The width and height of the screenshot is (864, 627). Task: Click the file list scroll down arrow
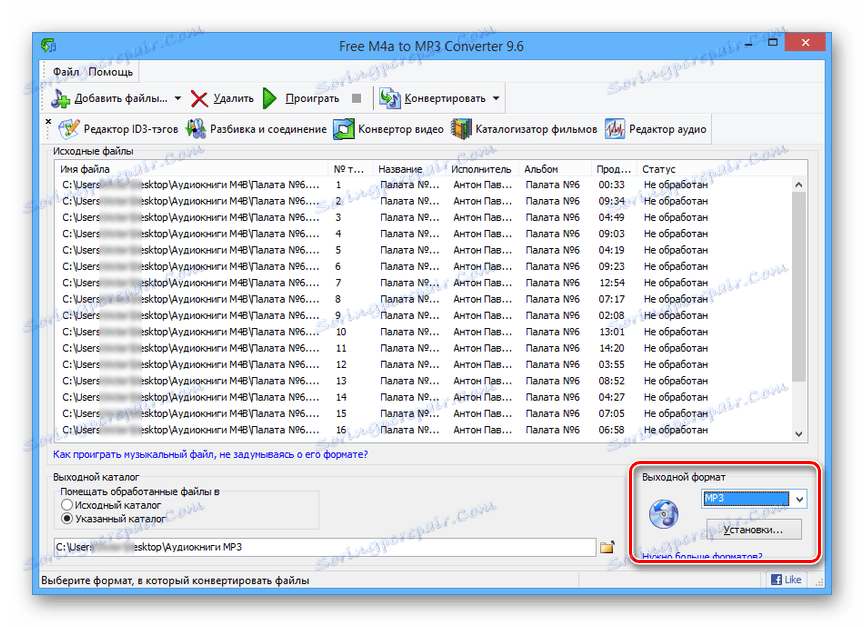[x=799, y=434]
